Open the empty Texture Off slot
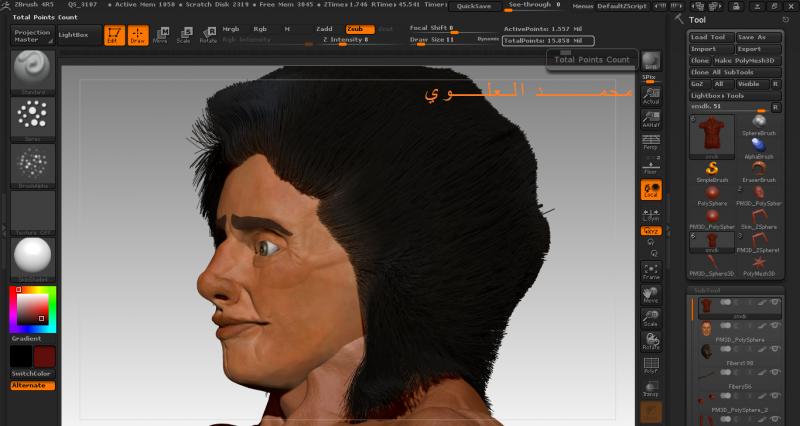800x426 pixels. coord(33,213)
